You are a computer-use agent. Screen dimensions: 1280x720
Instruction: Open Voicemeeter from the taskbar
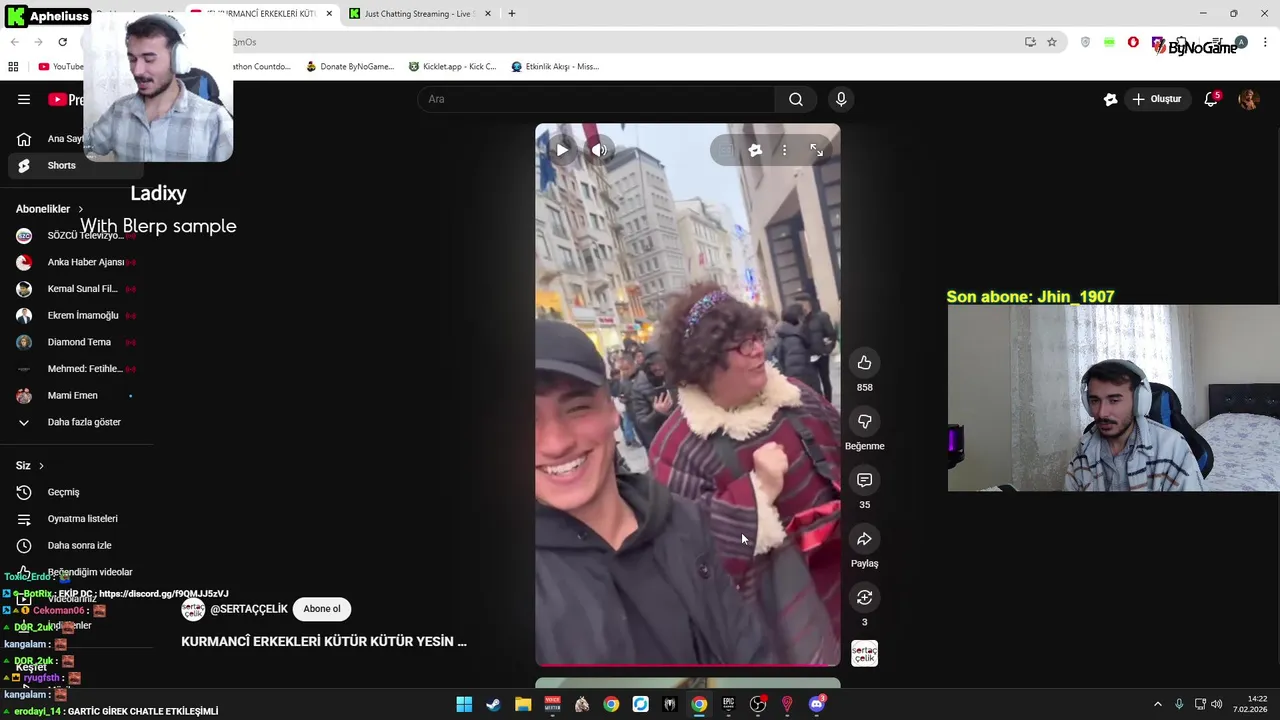coord(552,705)
